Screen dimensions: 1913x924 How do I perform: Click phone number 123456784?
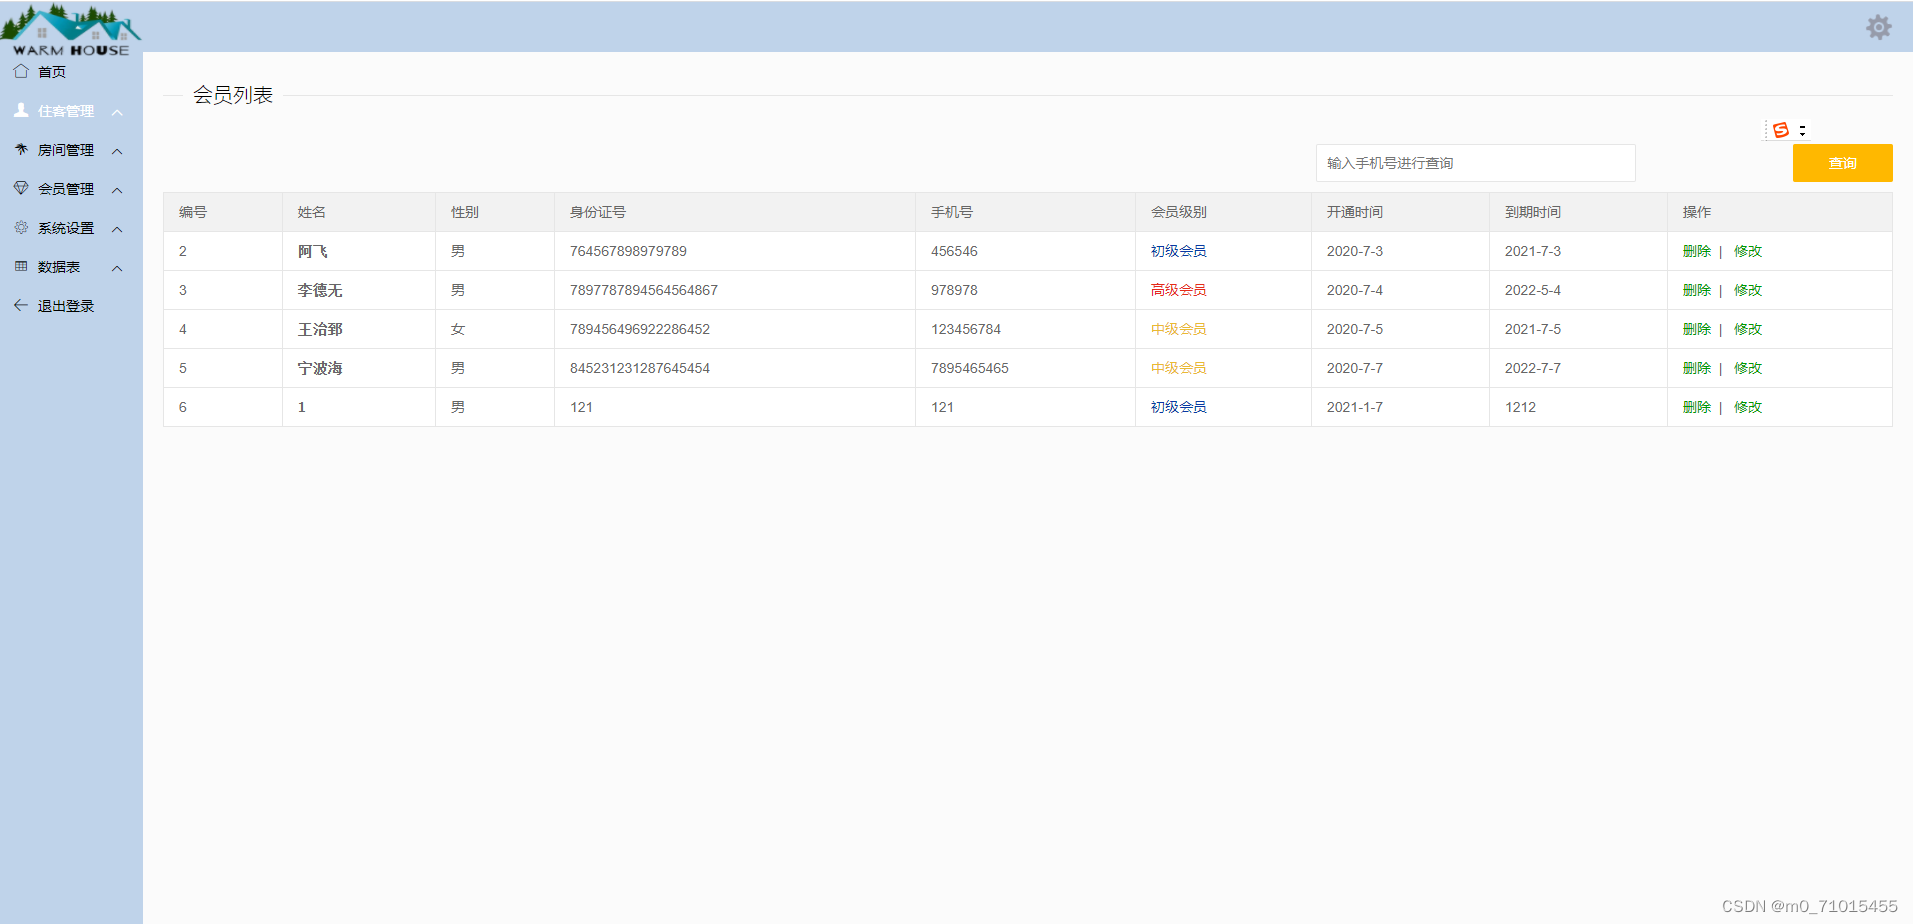[x=965, y=329]
